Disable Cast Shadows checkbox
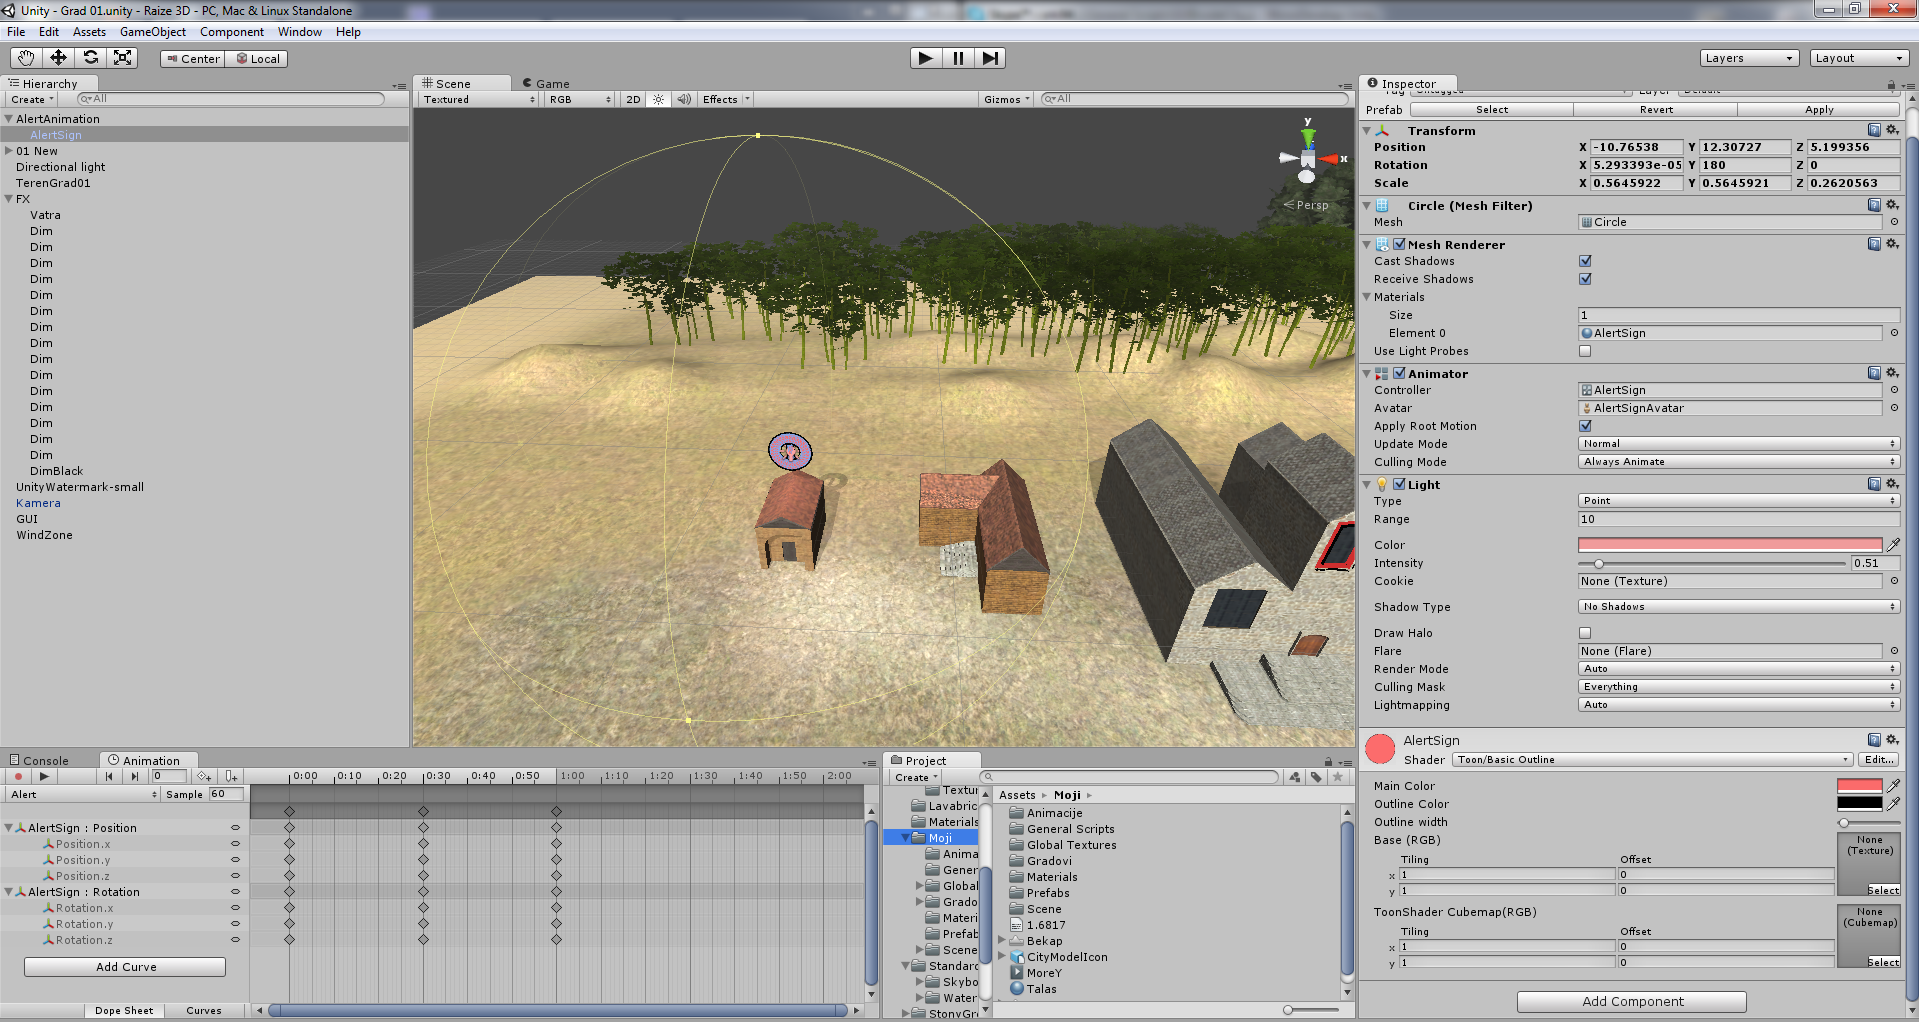This screenshot has height=1022, width=1919. click(1585, 261)
